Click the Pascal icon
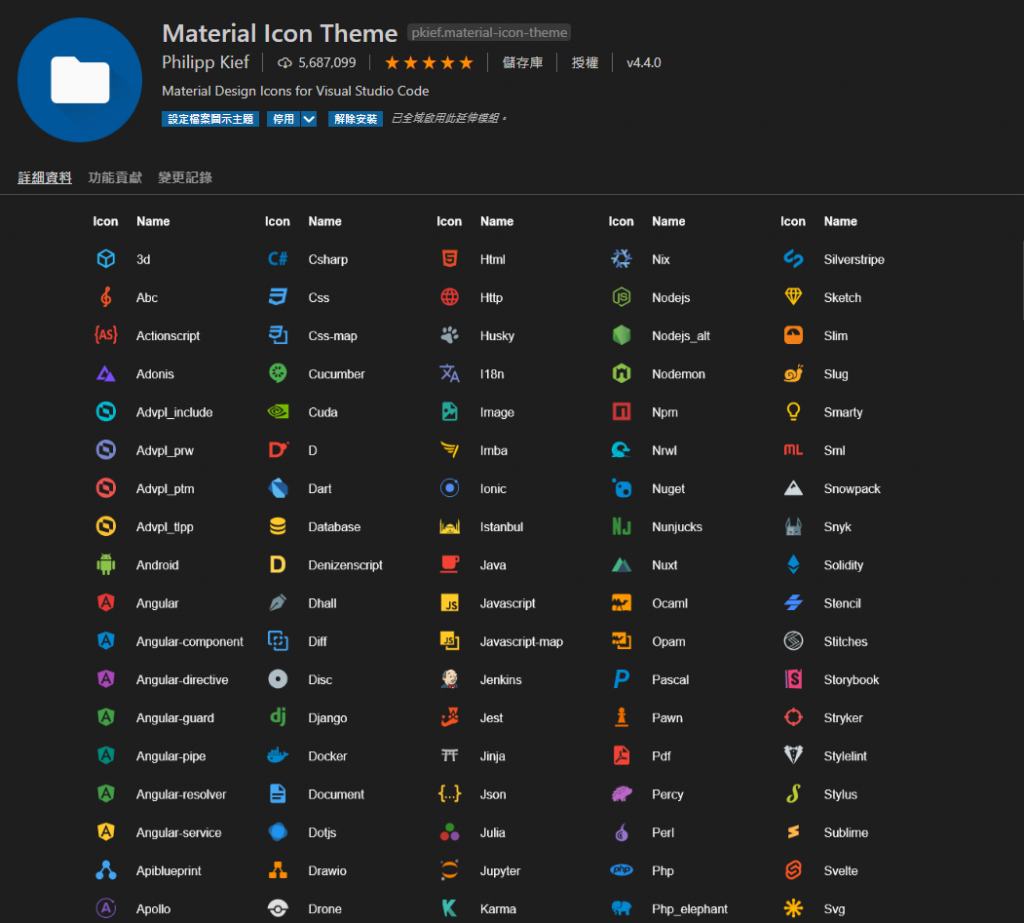Viewport: 1024px width, 923px height. click(621, 679)
